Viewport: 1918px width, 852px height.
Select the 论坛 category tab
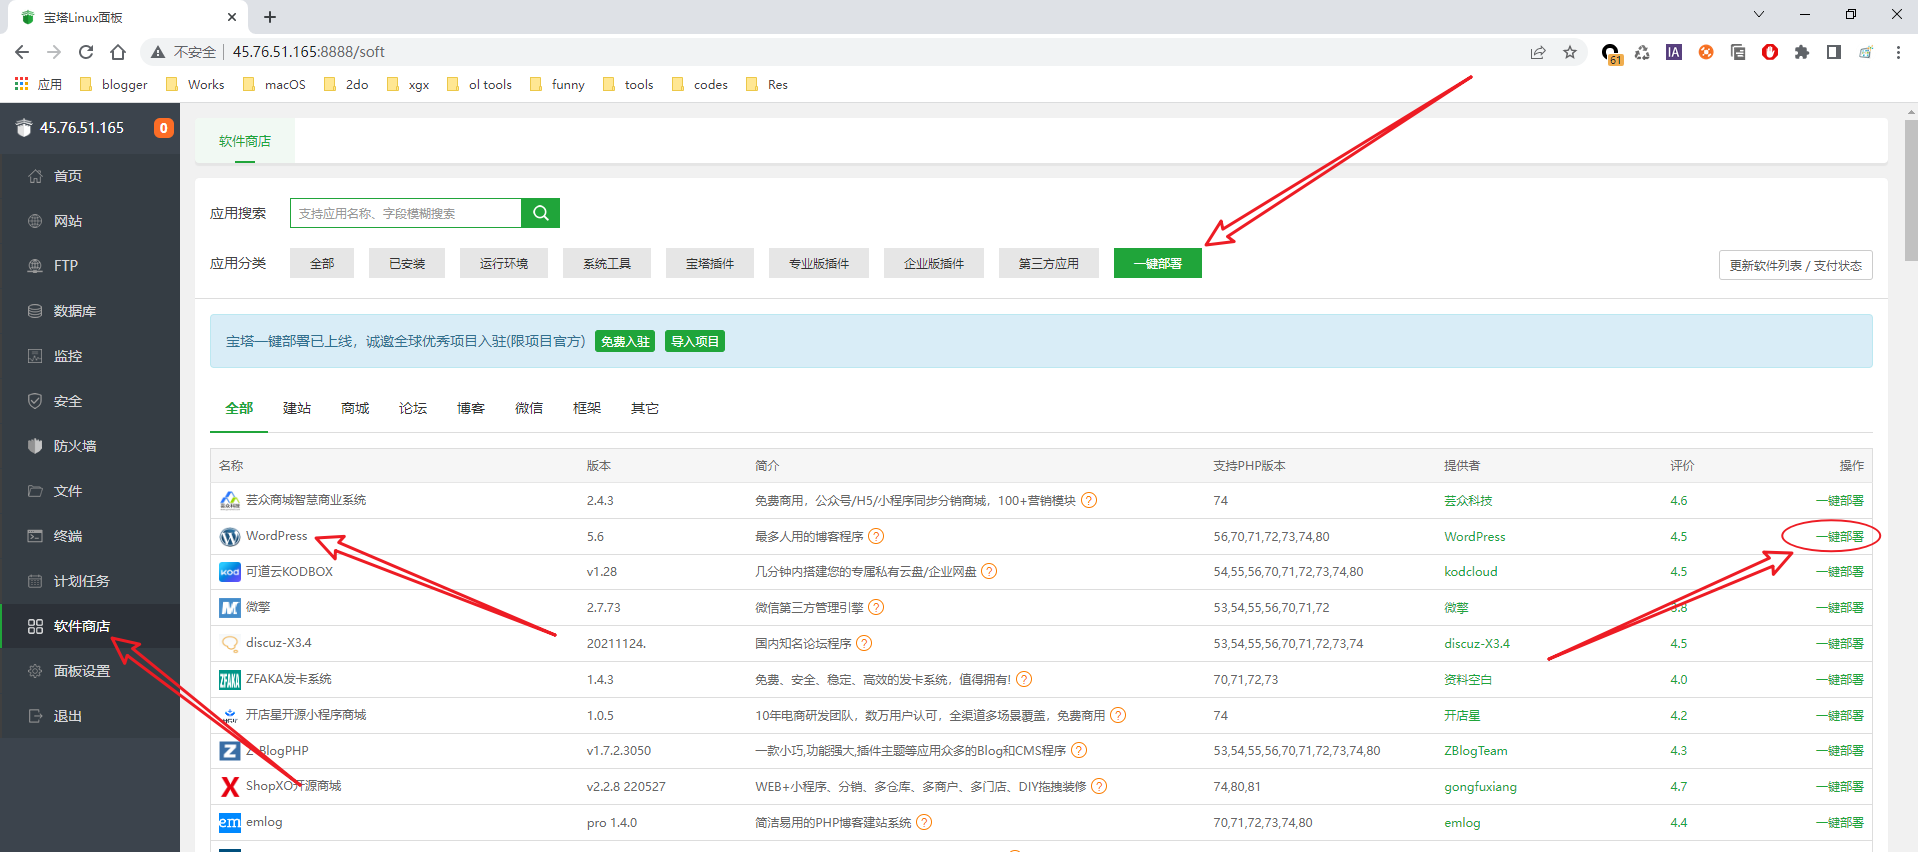[413, 408]
